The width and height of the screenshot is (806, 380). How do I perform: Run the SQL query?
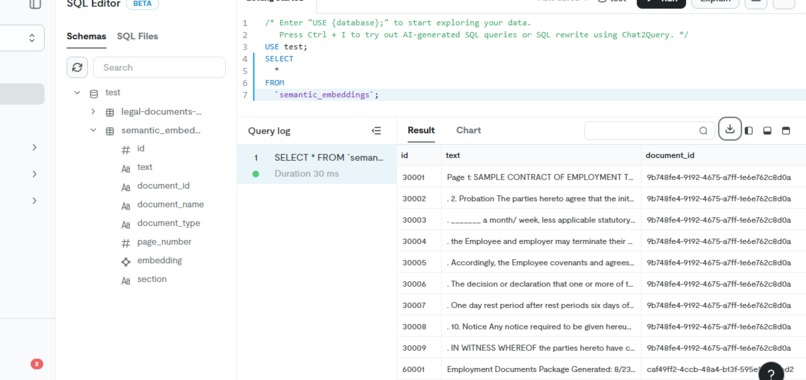(x=662, y=2)
